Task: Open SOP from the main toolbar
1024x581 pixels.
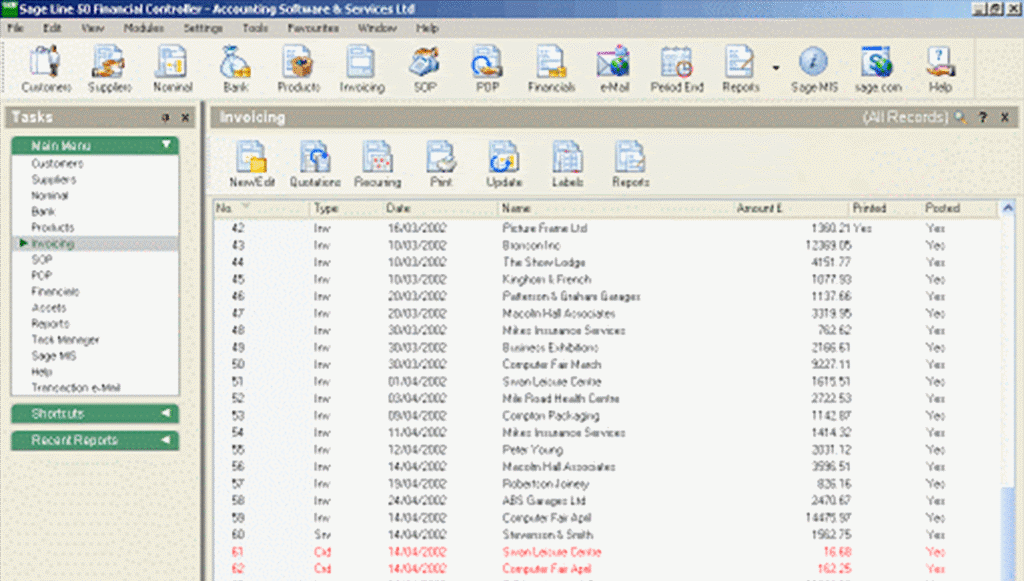Action: 424,69
